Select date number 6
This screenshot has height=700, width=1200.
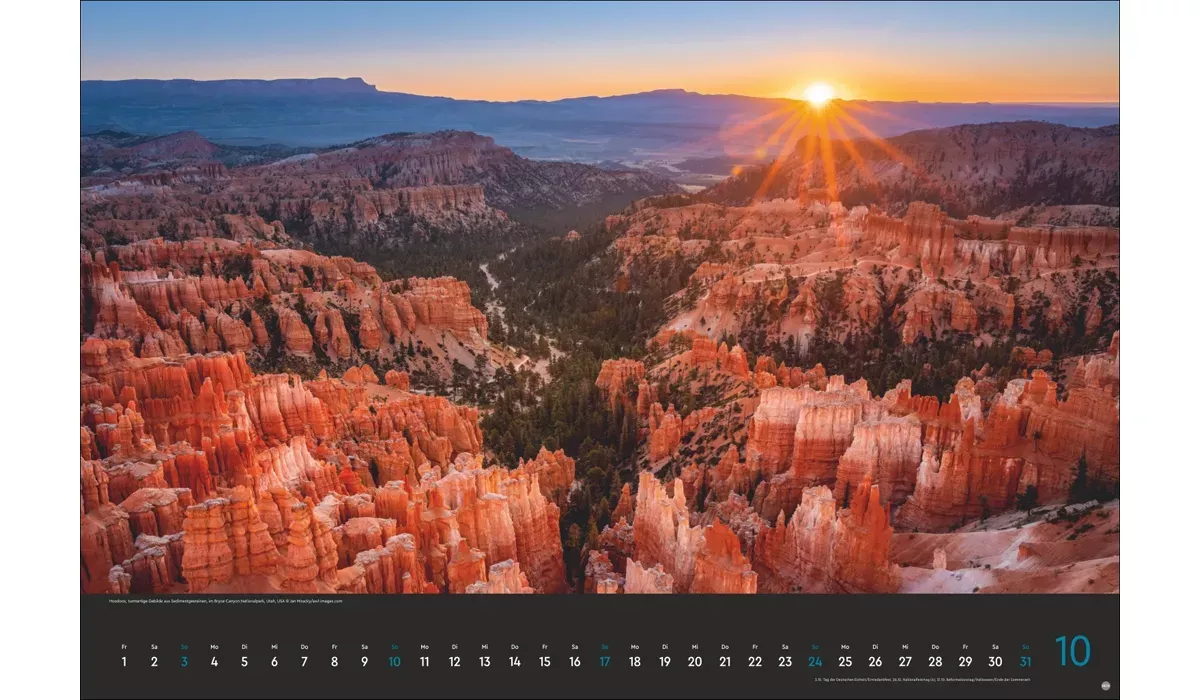click(x=274, y=662)
